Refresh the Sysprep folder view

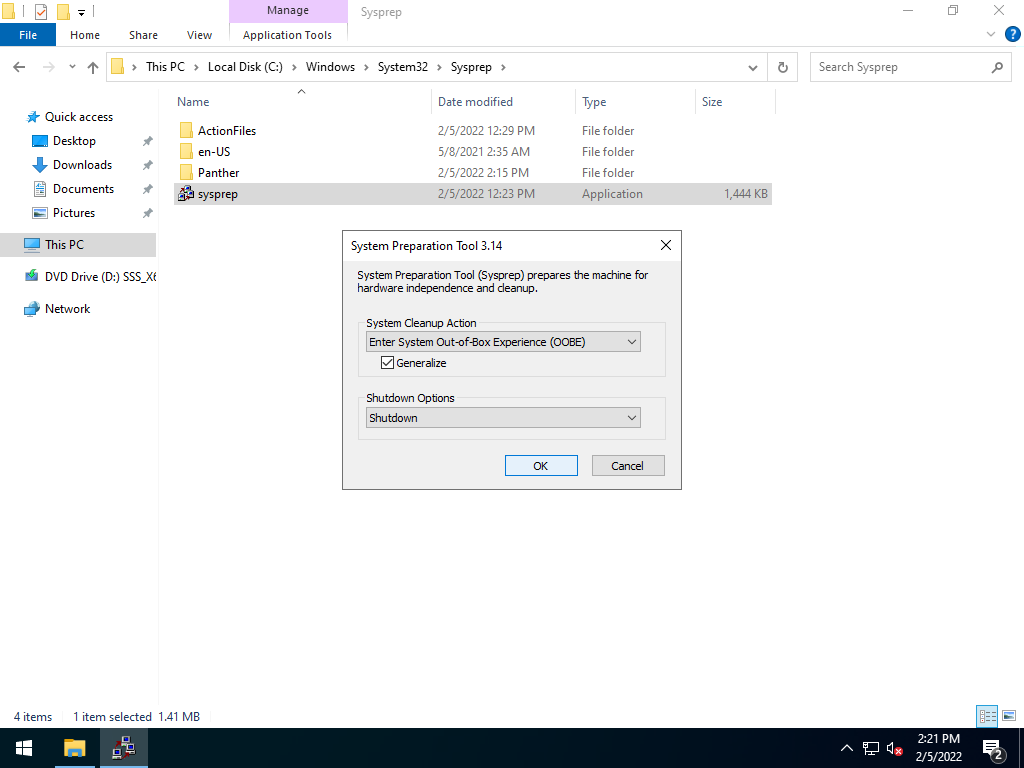(x=782, y=67)
